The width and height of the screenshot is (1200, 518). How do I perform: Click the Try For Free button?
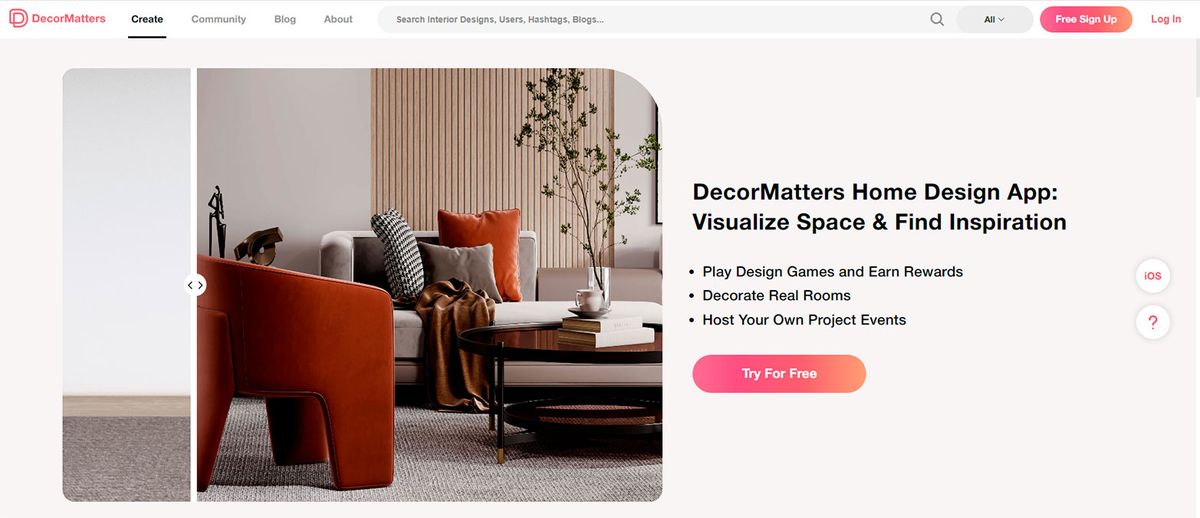779,373
